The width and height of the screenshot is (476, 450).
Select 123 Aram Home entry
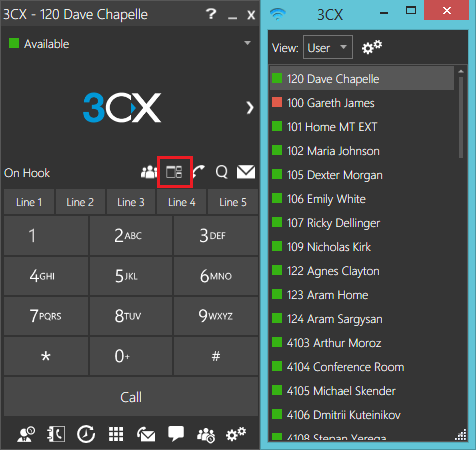pos(362,295)
